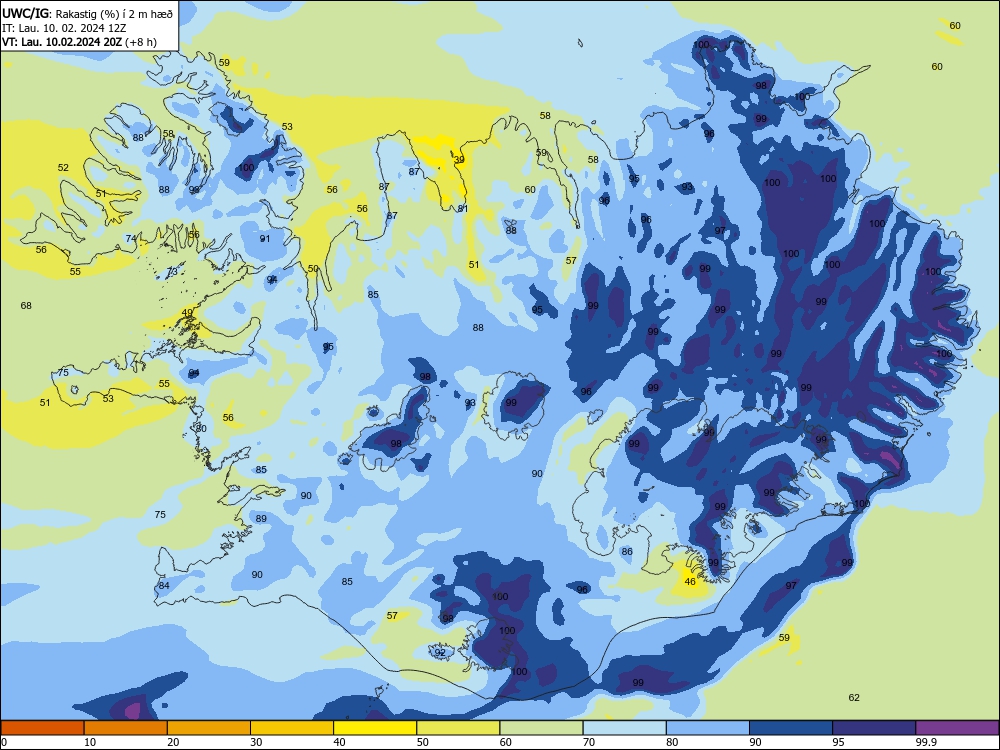
Task: Click the '99.9' legend scale label
Action: (x=925, y=742)
